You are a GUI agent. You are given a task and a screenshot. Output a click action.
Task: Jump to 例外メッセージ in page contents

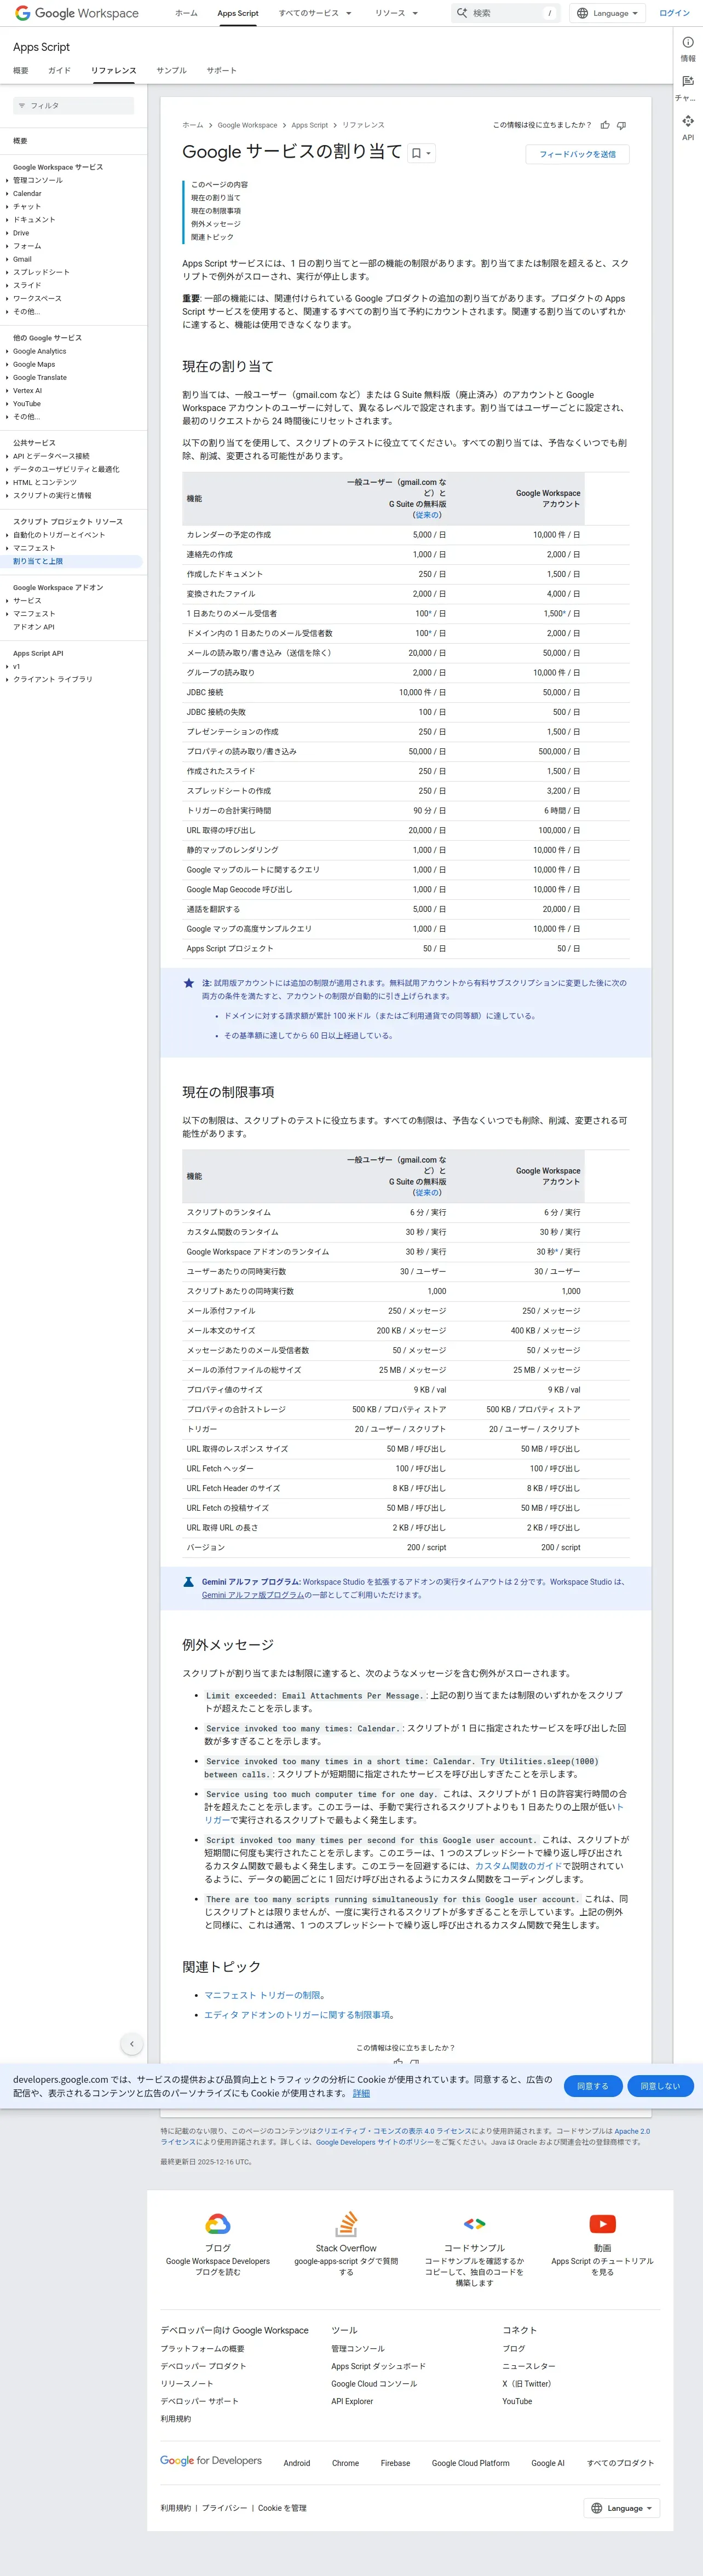coord(216,224)
